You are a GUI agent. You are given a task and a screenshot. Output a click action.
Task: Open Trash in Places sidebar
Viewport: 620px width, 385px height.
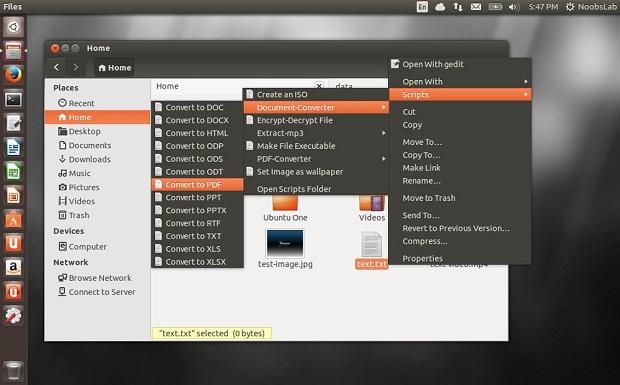tap(97, 215)
